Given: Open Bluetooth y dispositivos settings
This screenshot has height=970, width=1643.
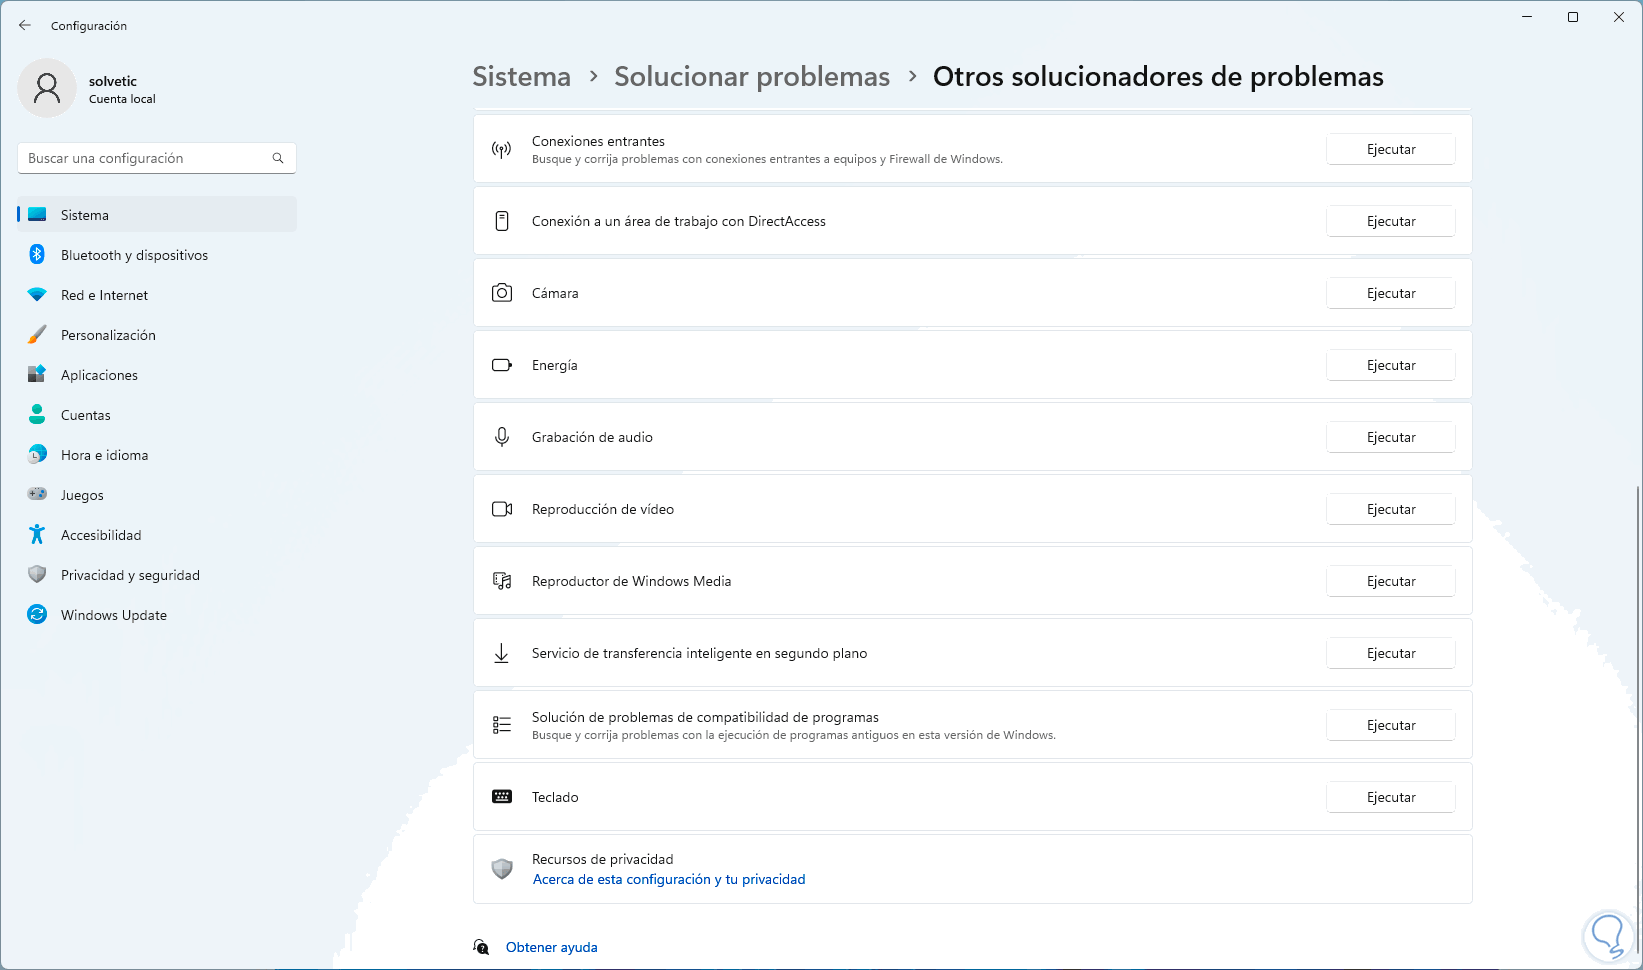Looking at the screenshot, I should (x=134, y=255).
